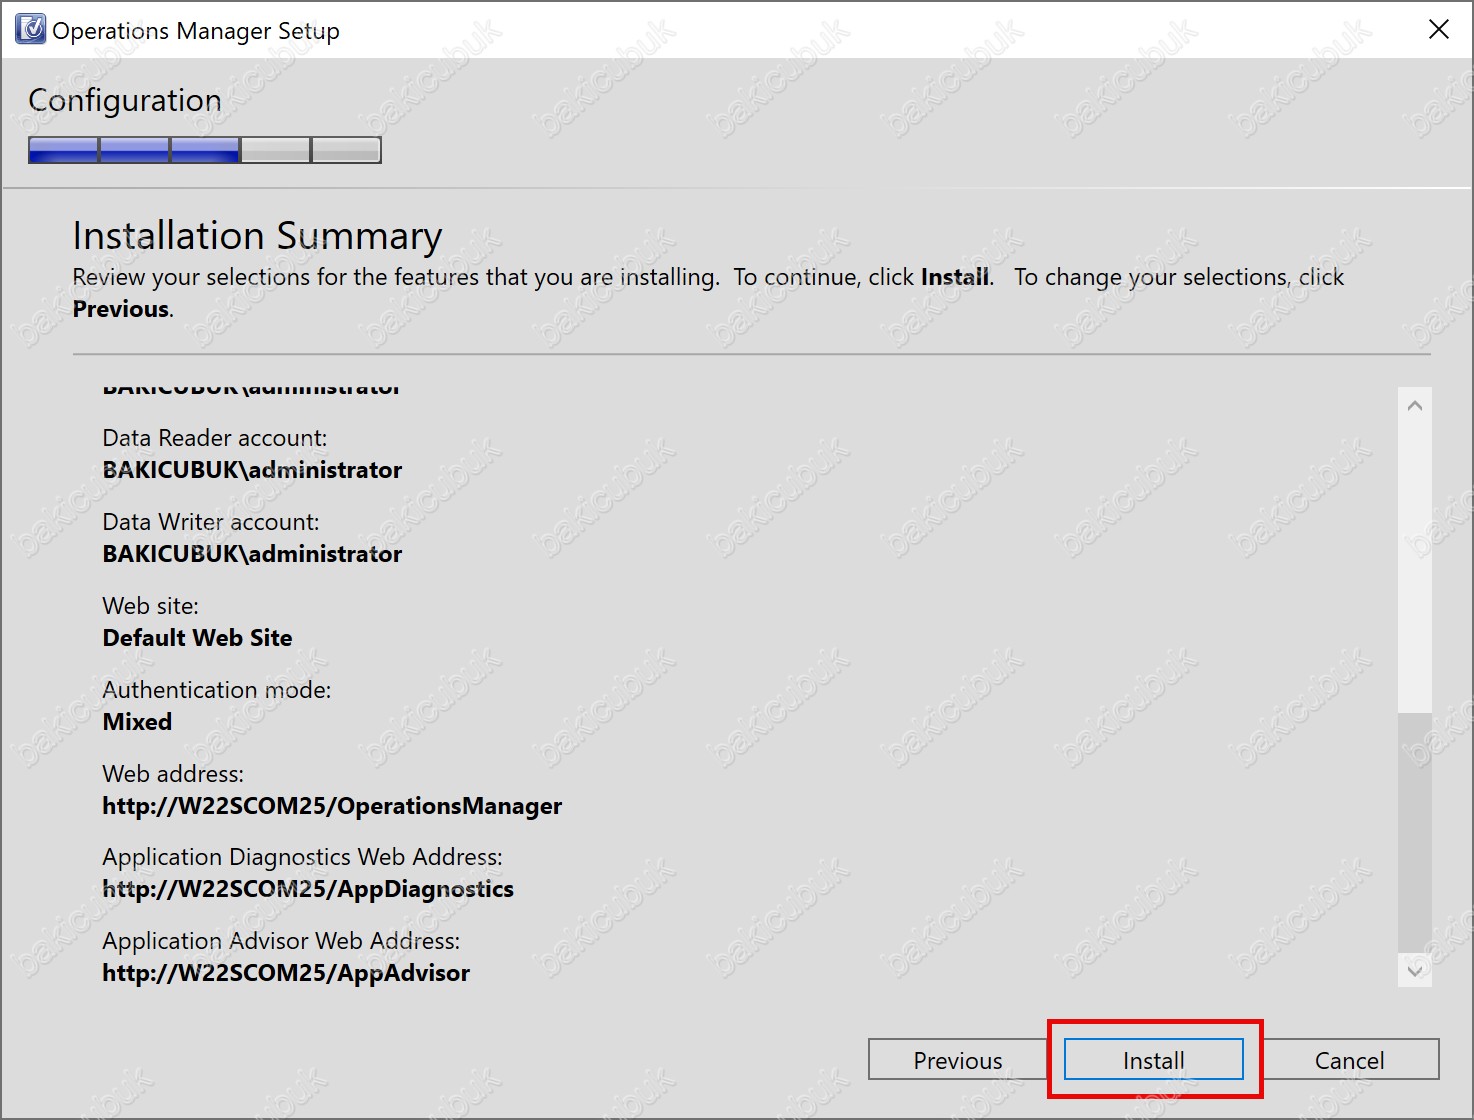Select the Mixed authentication value
The image size is (1474, 1120).
pos(137,722)
